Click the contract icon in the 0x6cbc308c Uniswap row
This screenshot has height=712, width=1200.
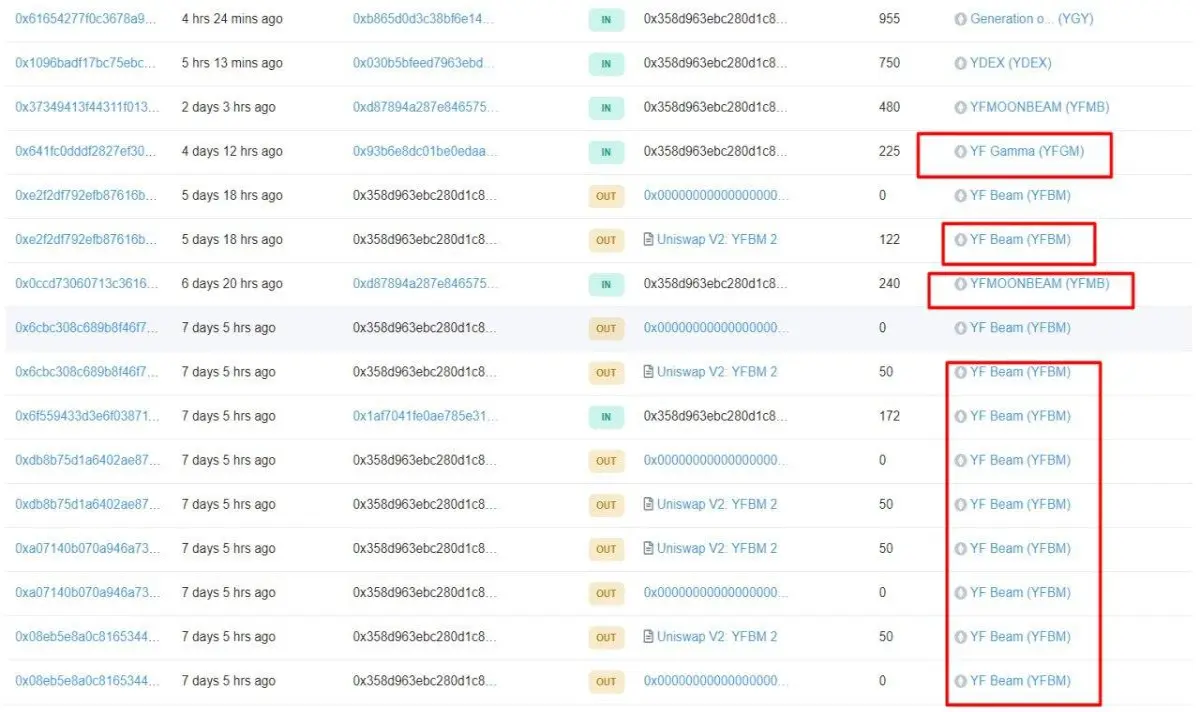(648, 371)
